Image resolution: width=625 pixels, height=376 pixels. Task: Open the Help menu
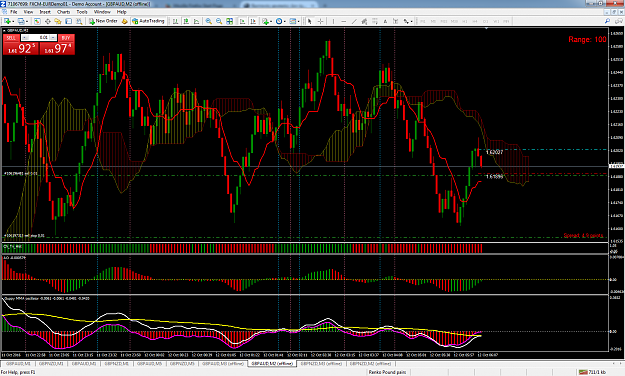121,12
